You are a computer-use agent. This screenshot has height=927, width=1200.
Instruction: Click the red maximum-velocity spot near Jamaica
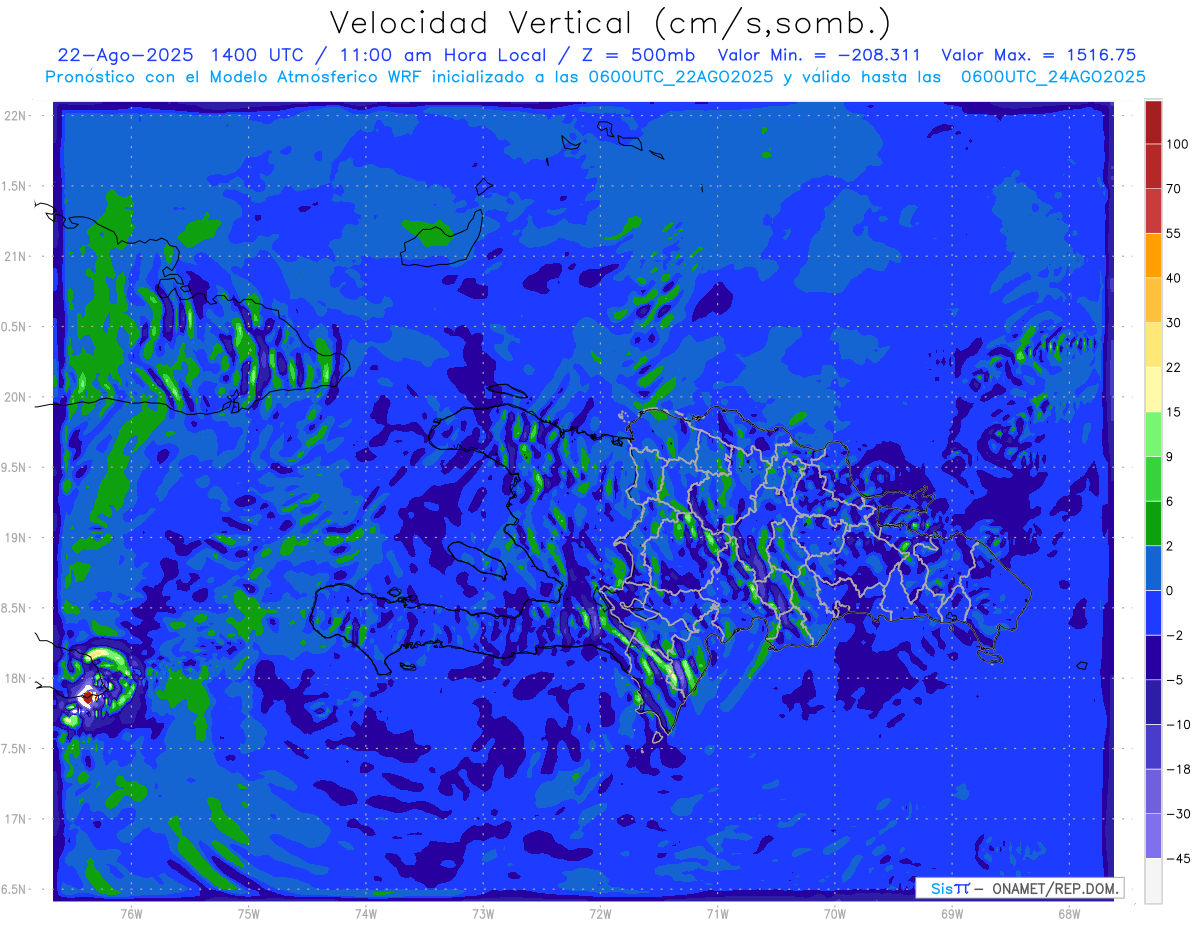point(87,696)
